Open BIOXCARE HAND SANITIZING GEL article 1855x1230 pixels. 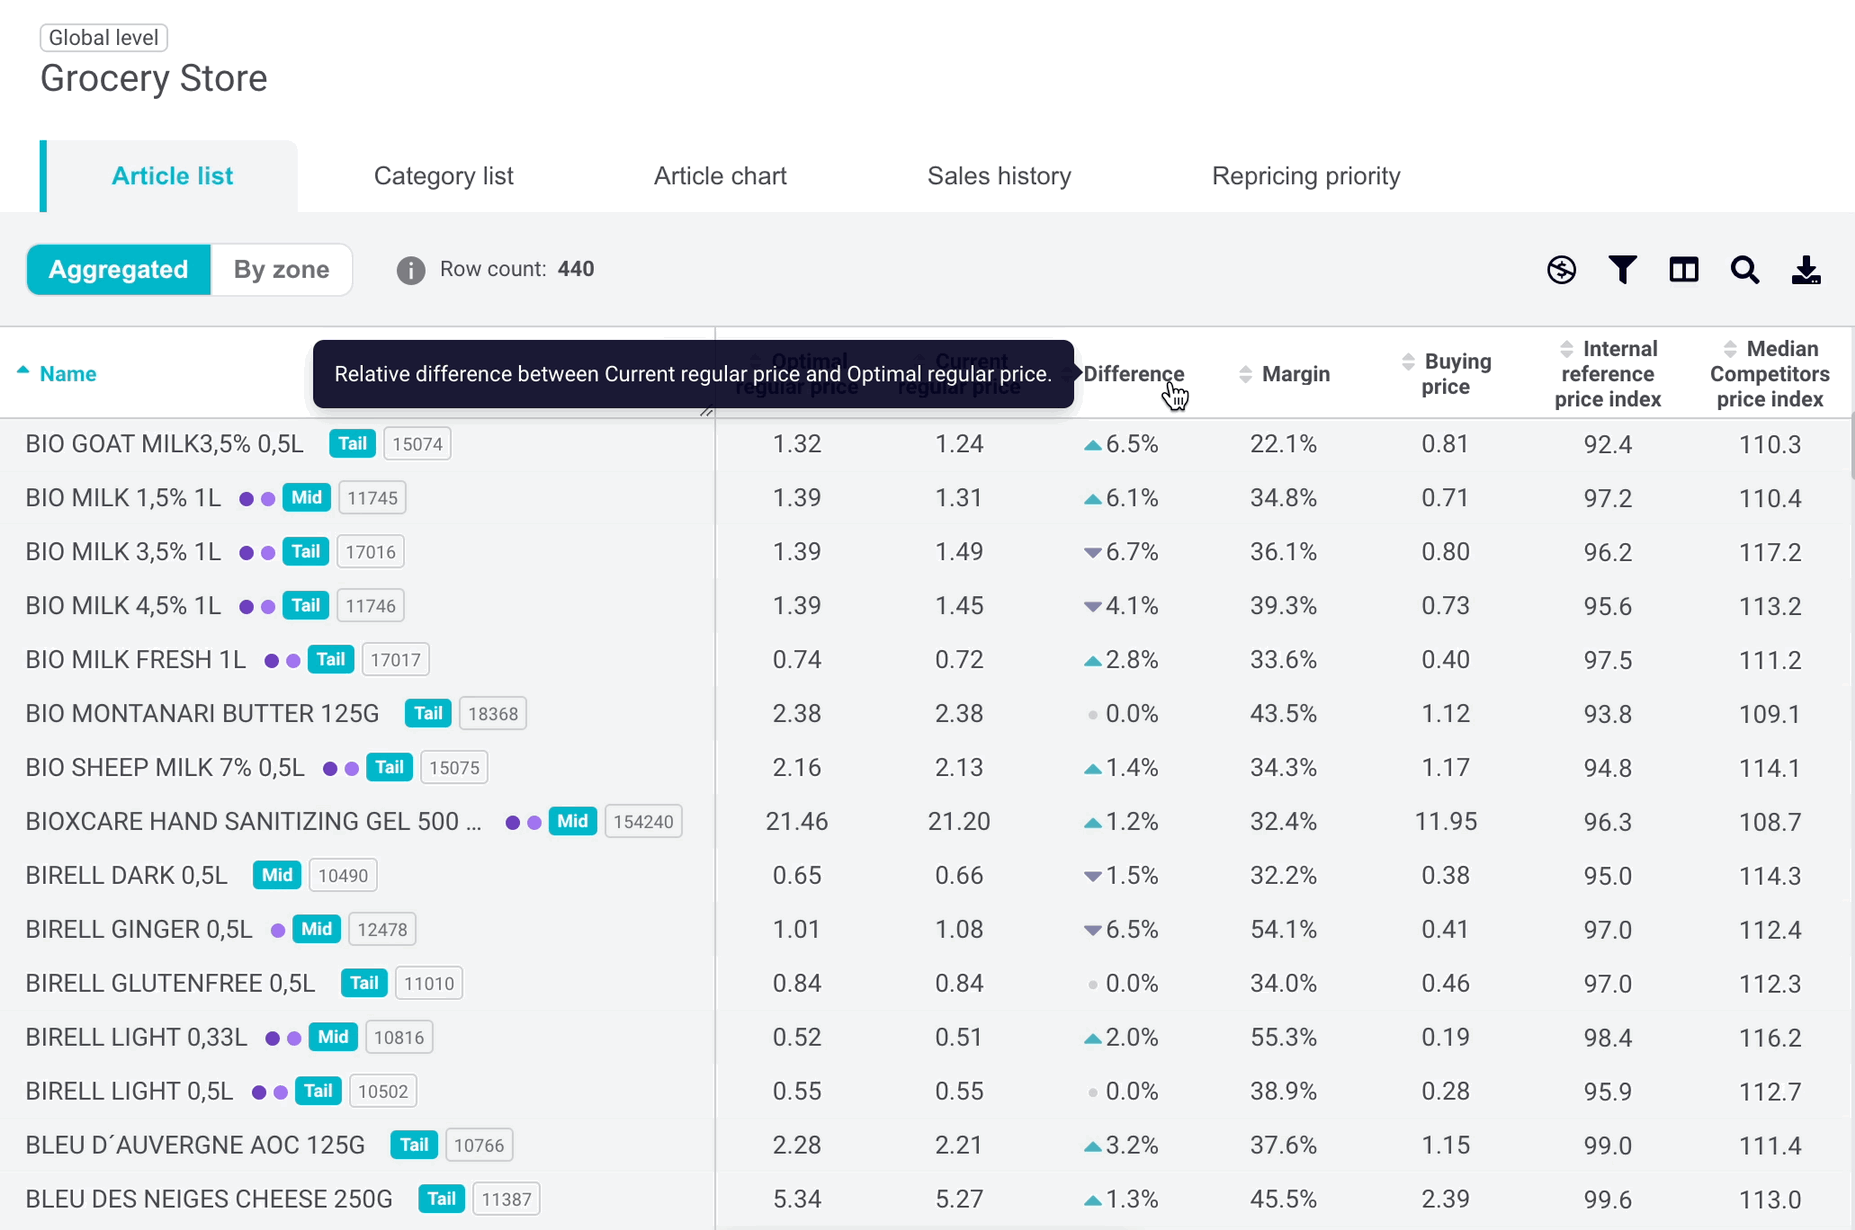click(253, 822)
